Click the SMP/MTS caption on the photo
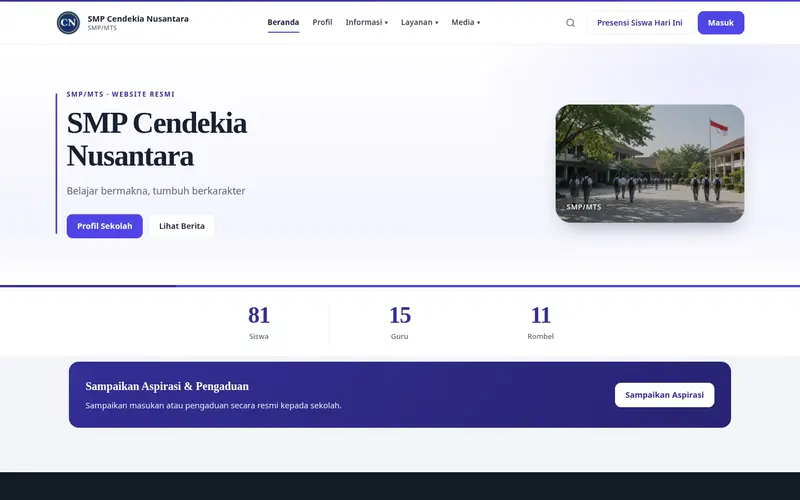 pos(584,207)
